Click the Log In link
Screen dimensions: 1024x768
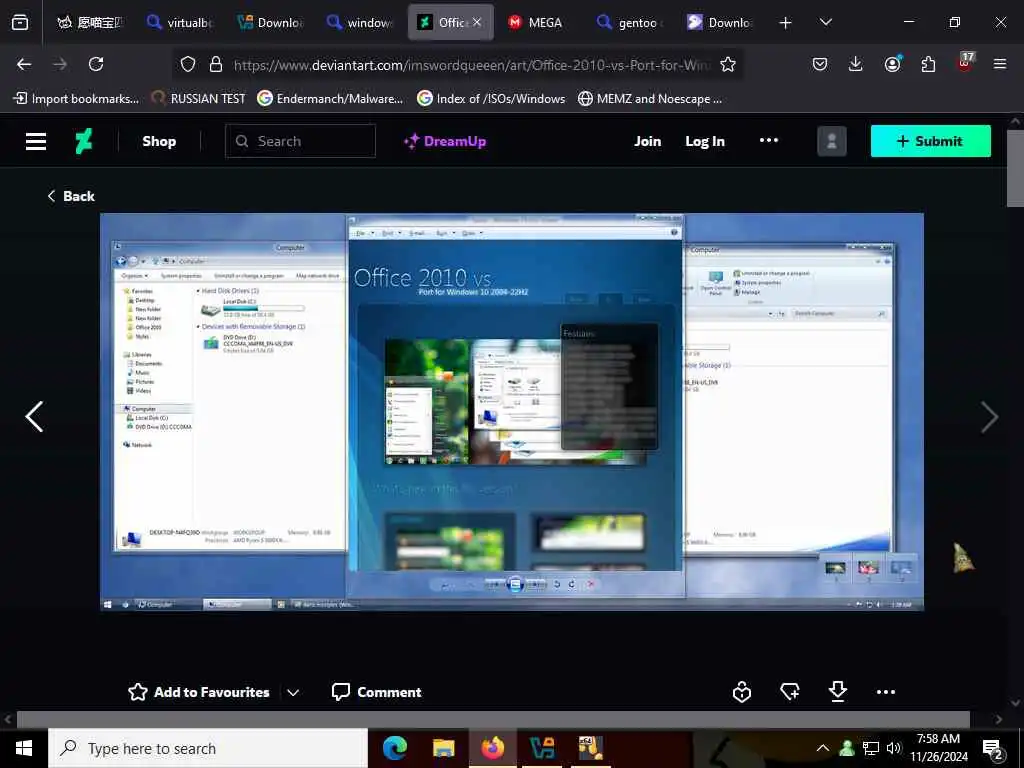(705, 141)
